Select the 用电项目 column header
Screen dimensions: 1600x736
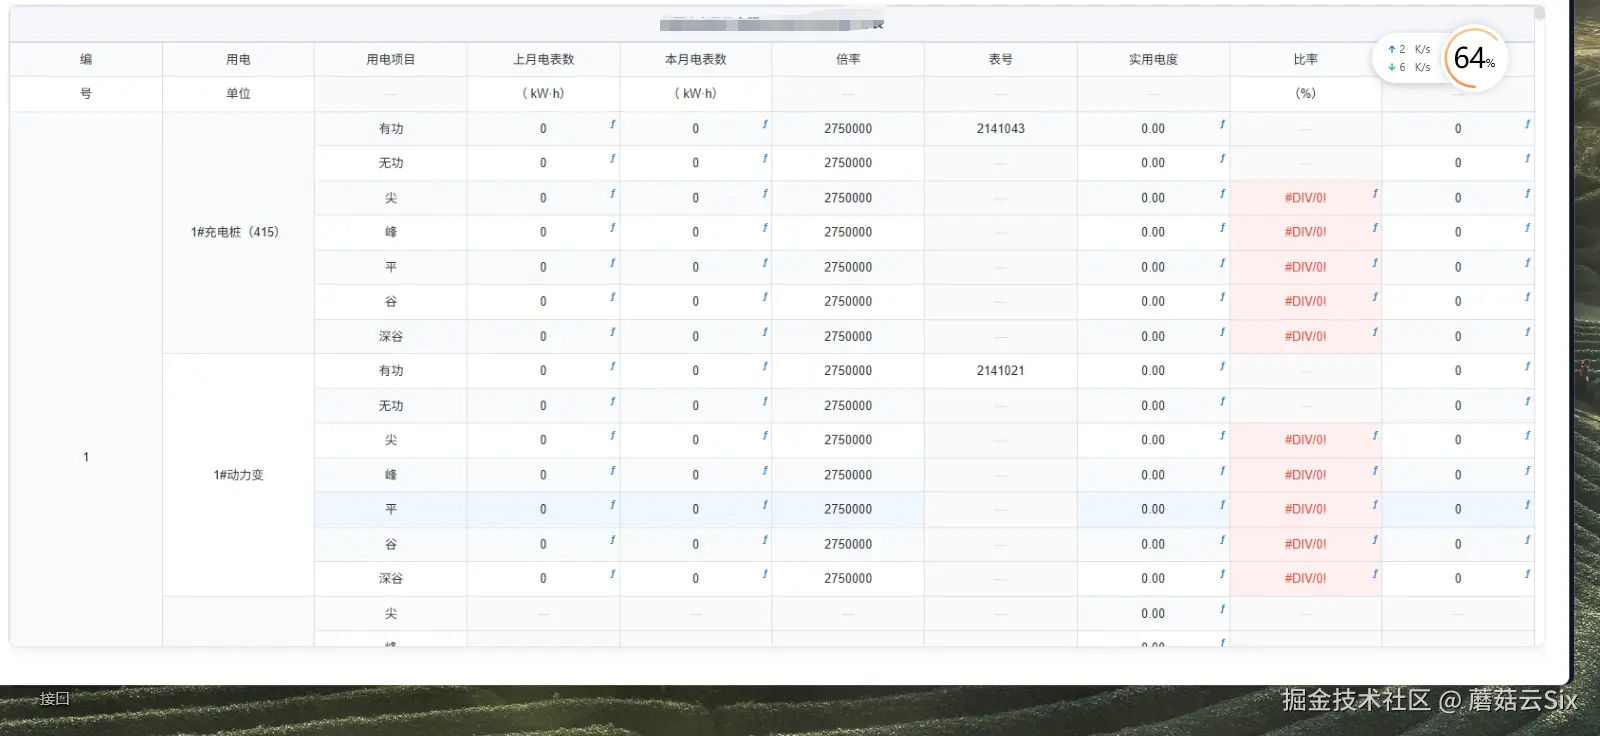click(391, 59)
